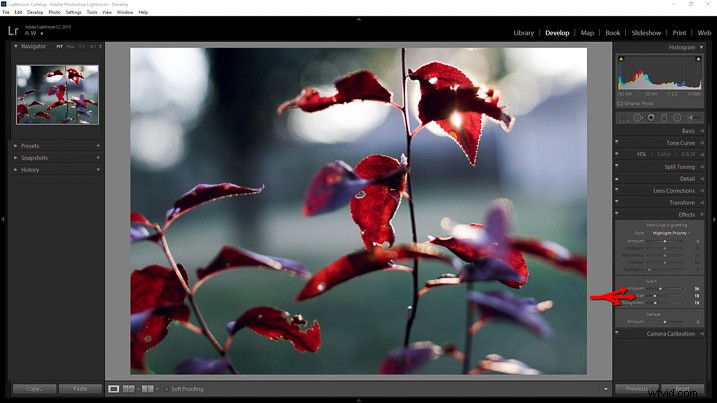This screenshot has width=717, height=403.
Task: Toggle highlight clipping indicator in histogram
Action: pos(698,59)
